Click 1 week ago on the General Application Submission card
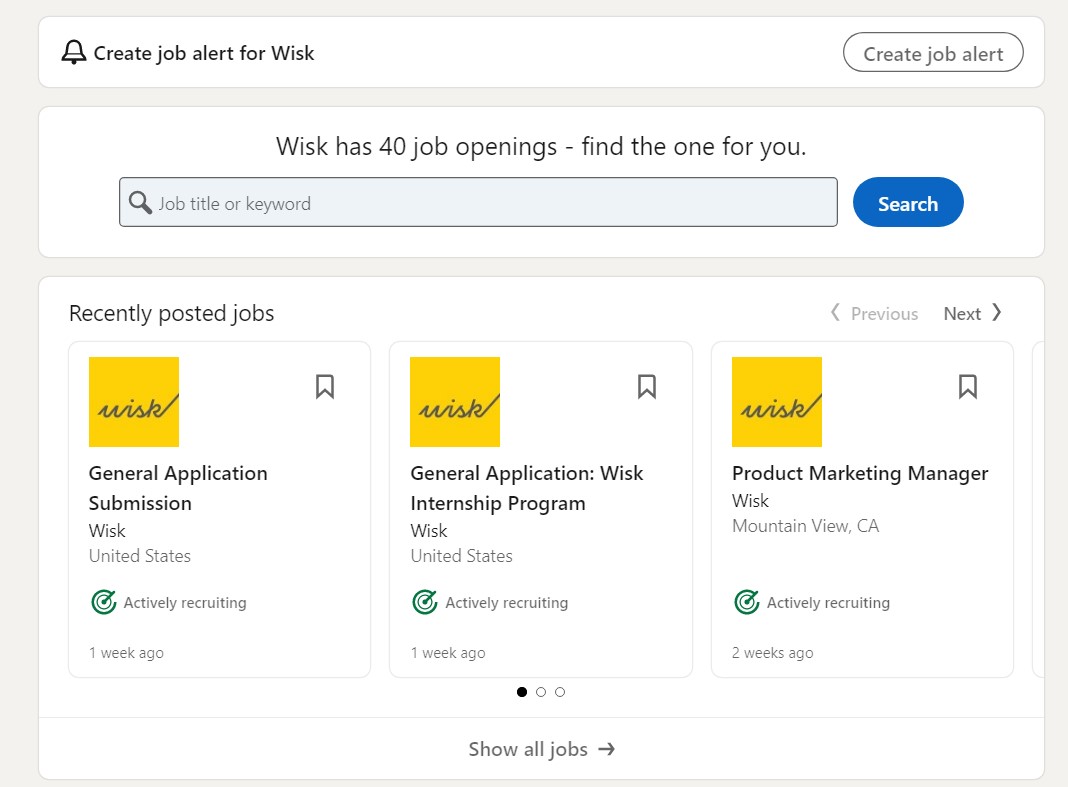1068x787 pixels. pos(126,653)
